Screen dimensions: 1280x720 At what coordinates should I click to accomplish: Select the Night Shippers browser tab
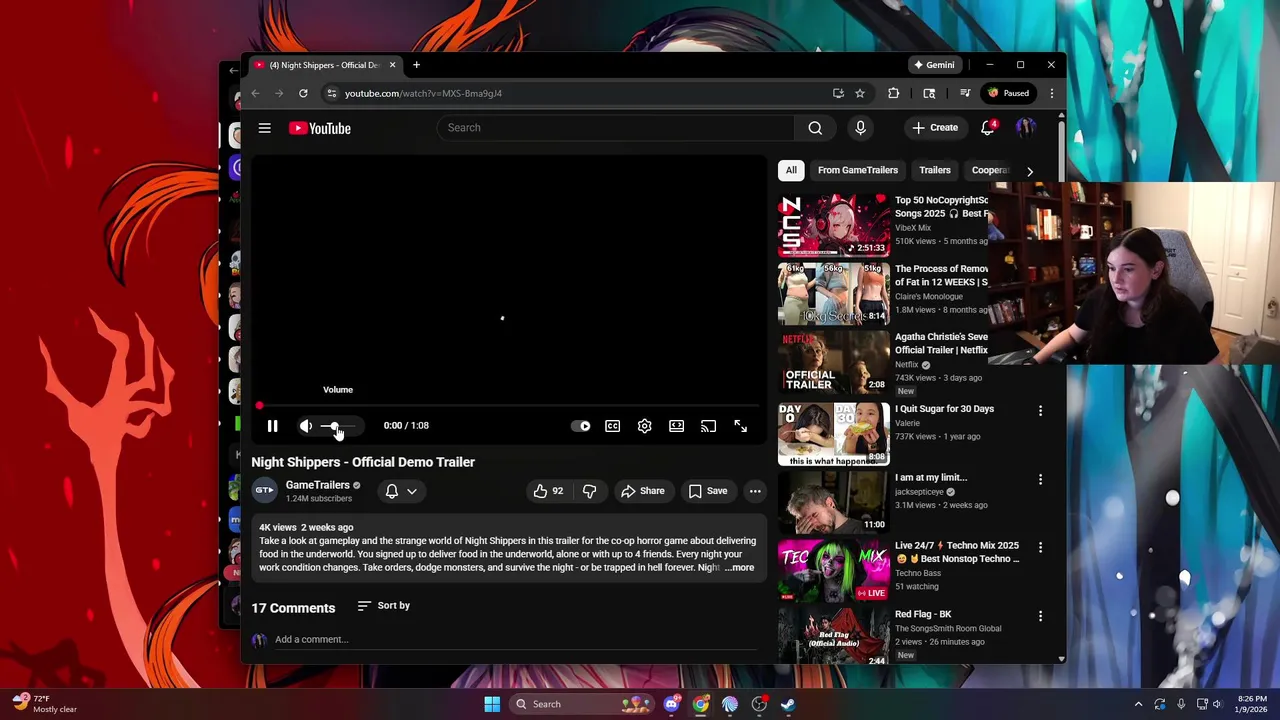click(325, 65)
